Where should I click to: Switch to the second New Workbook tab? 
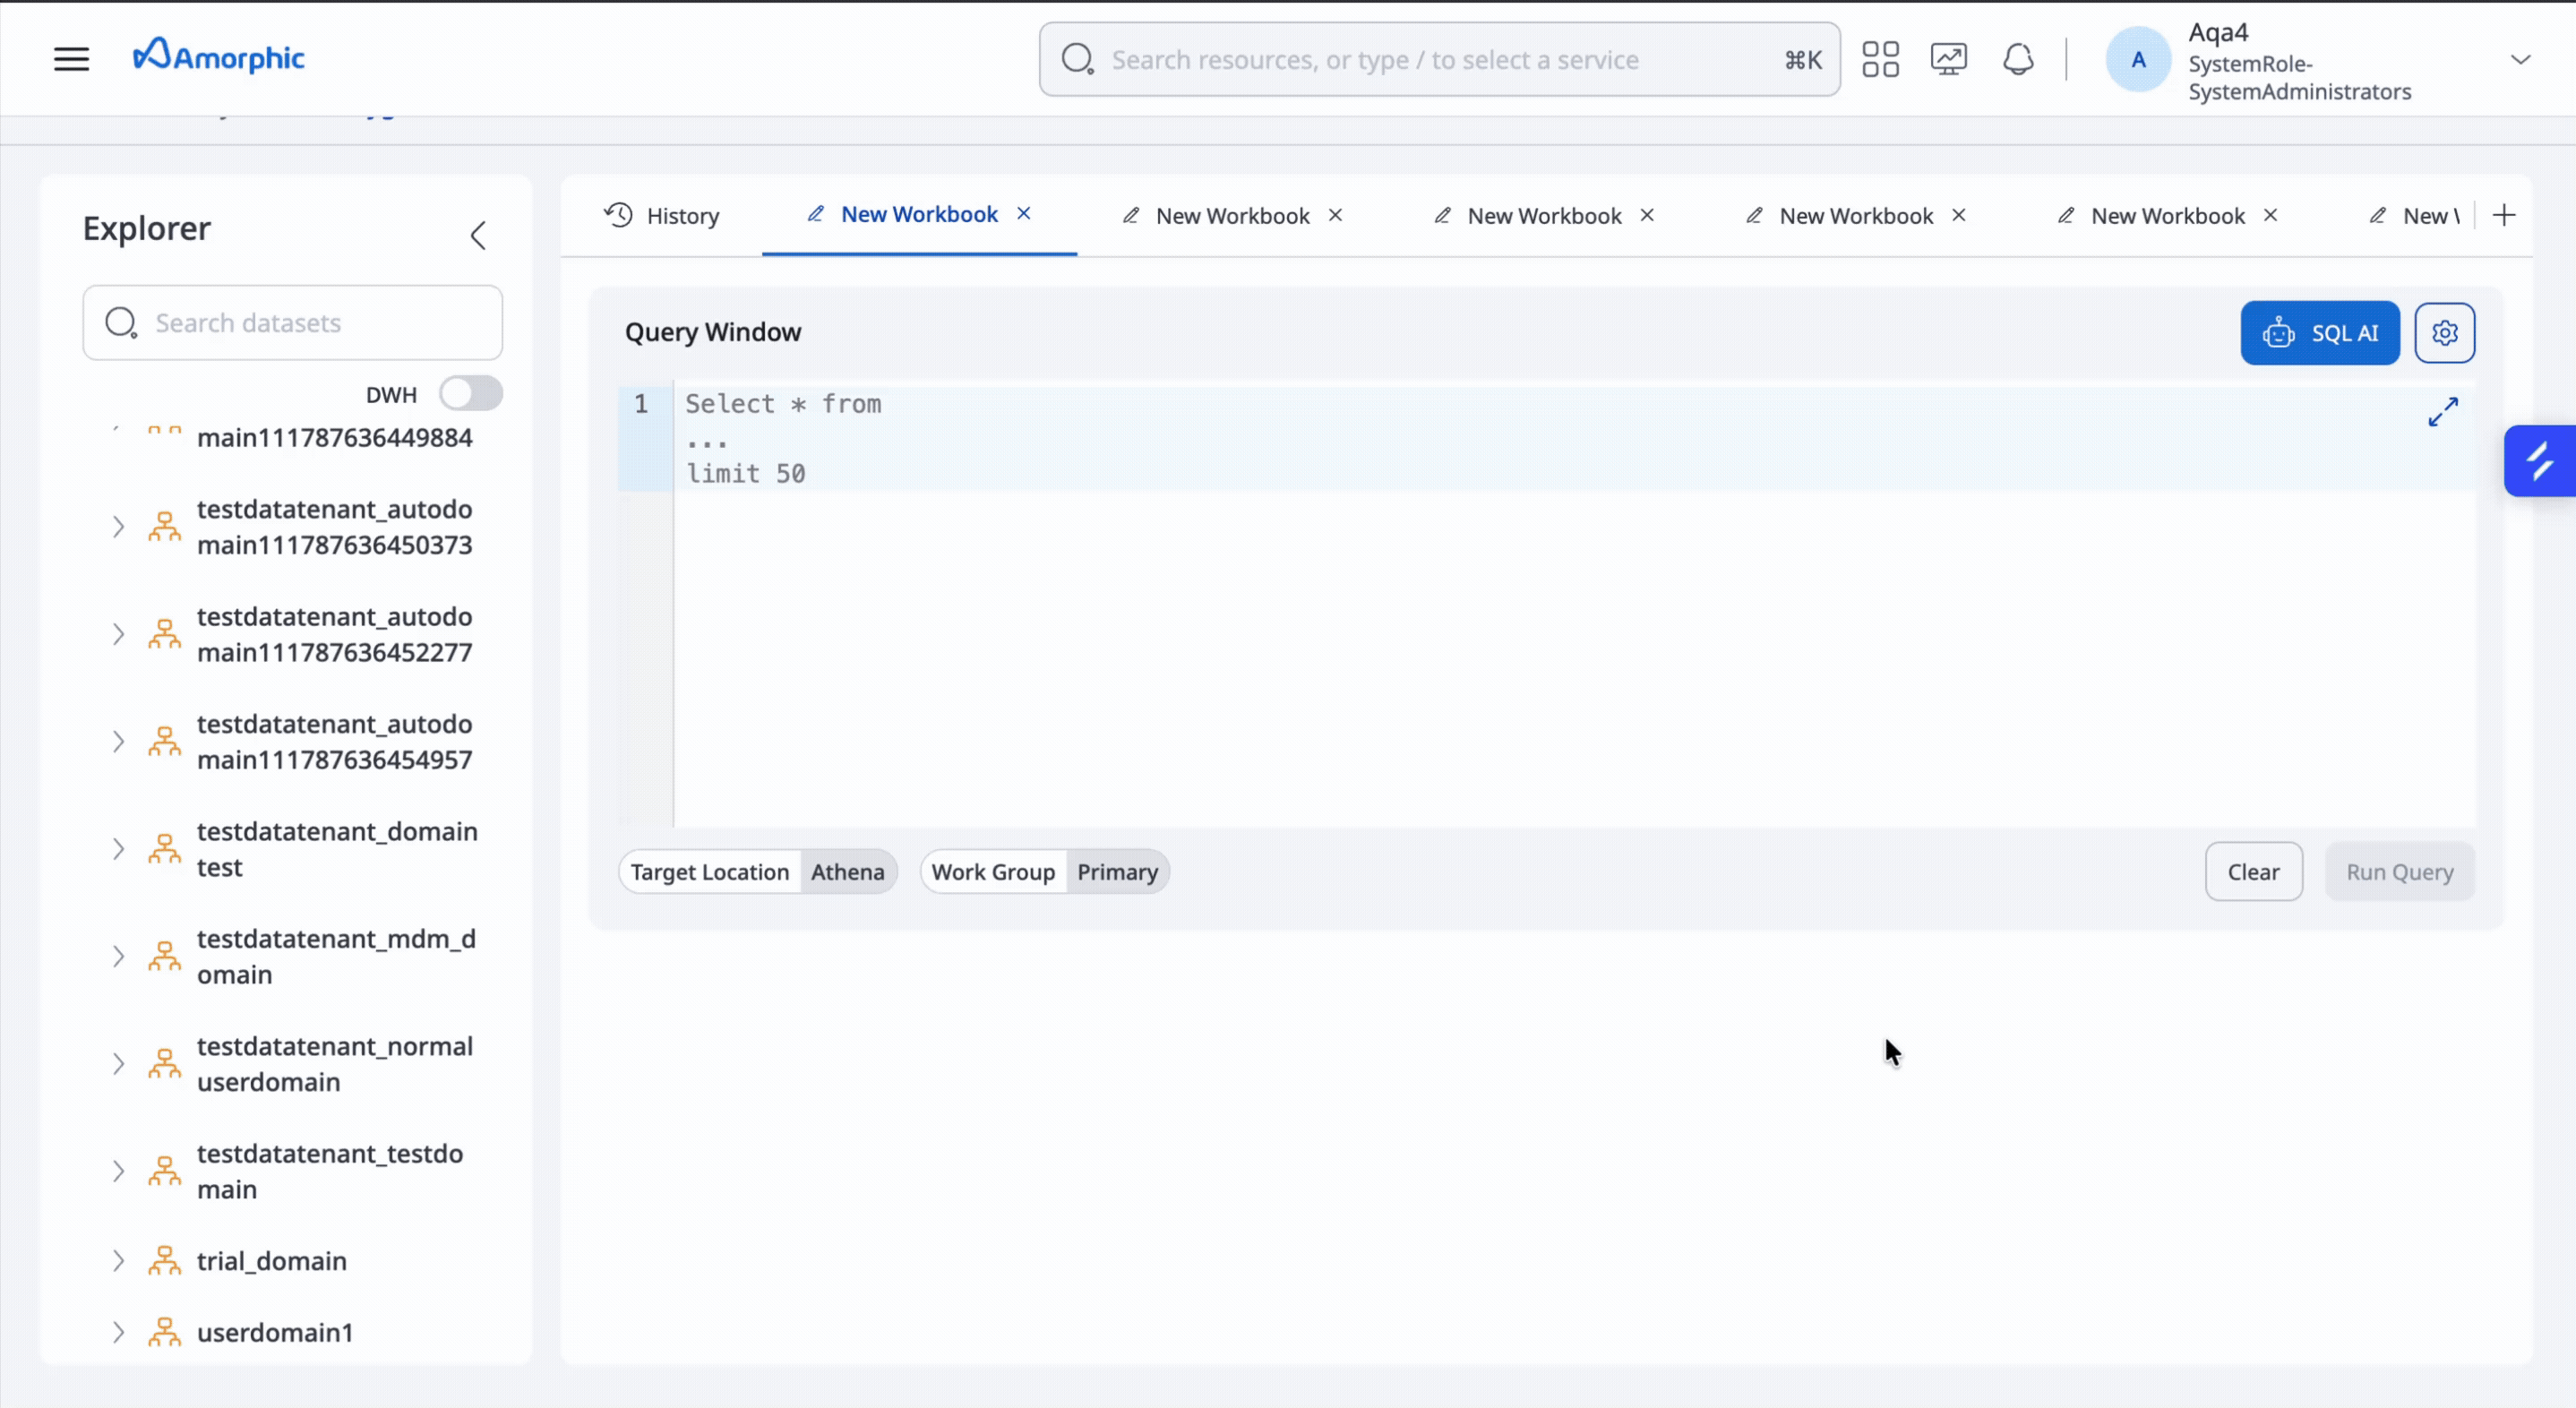pos(1232,216)
